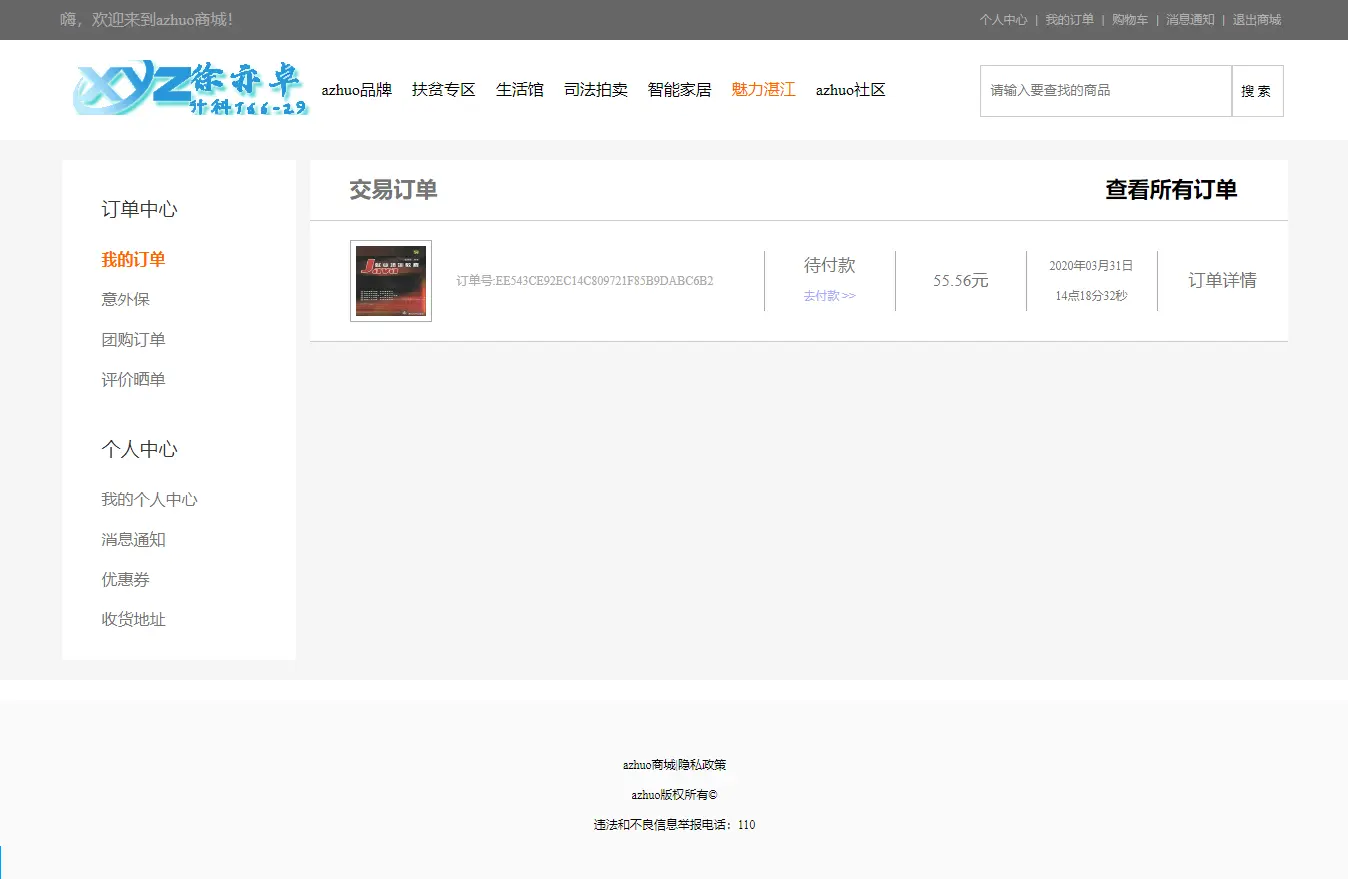Visit the 扶贫专区 section
1348x879 pixels.
click(443, 89)
